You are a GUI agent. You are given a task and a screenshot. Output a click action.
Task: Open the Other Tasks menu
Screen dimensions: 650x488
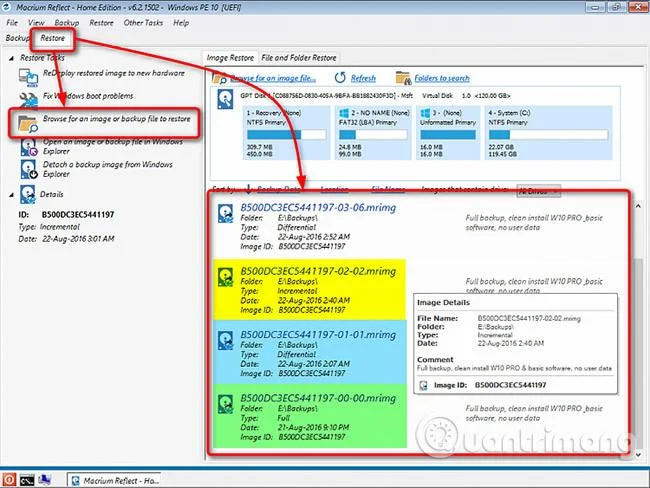(143, 23)
